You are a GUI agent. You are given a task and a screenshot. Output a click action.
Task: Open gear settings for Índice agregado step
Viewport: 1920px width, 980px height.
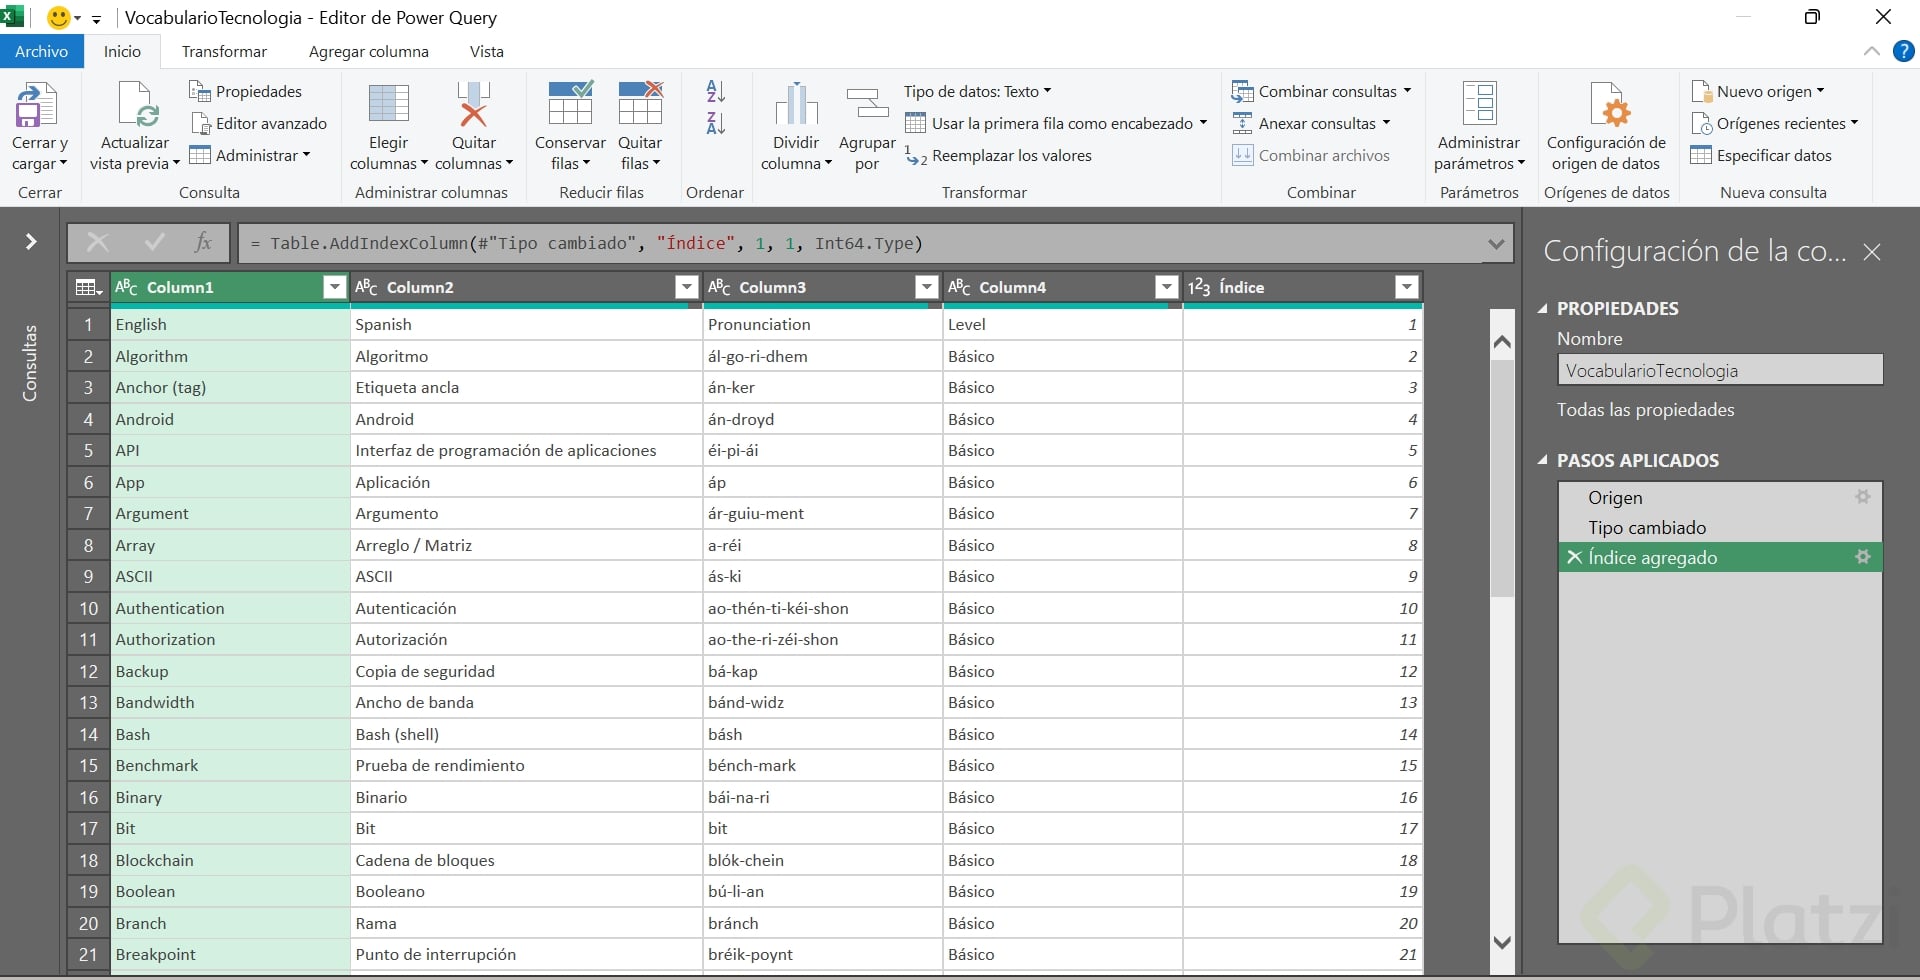[x=1862, y=557]
